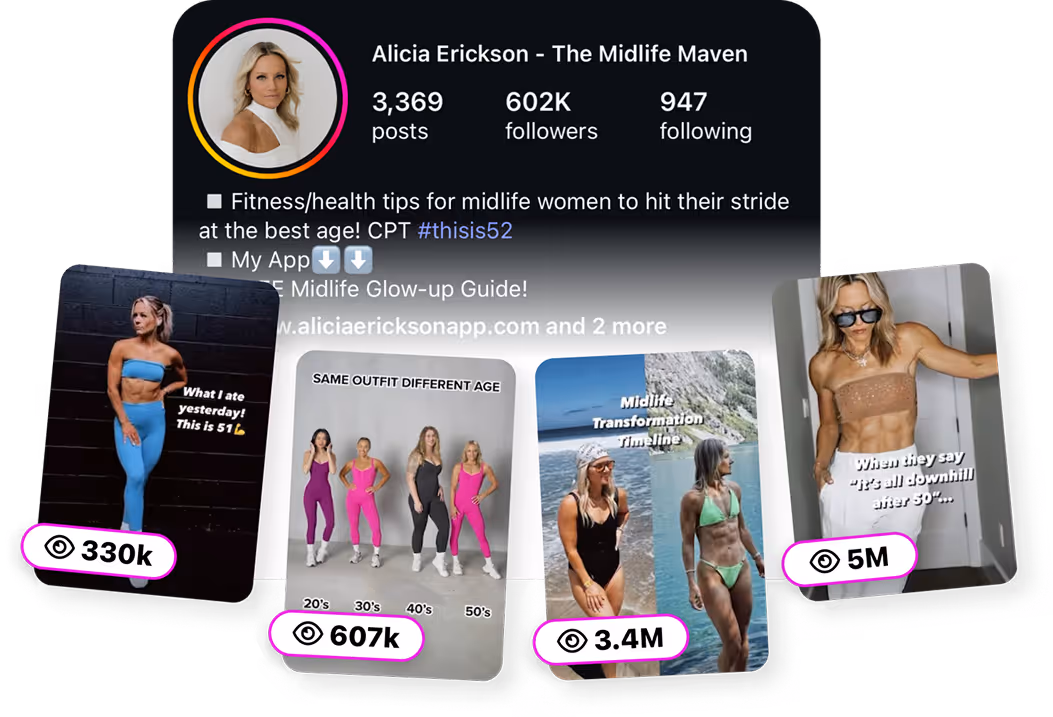View the 947 following list

pyautogui.click(x=705, y=115)
